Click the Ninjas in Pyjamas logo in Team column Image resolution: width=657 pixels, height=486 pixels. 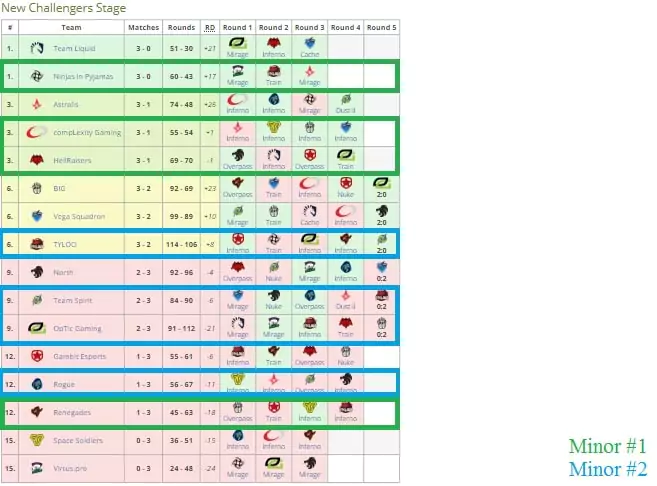[37, 76]
